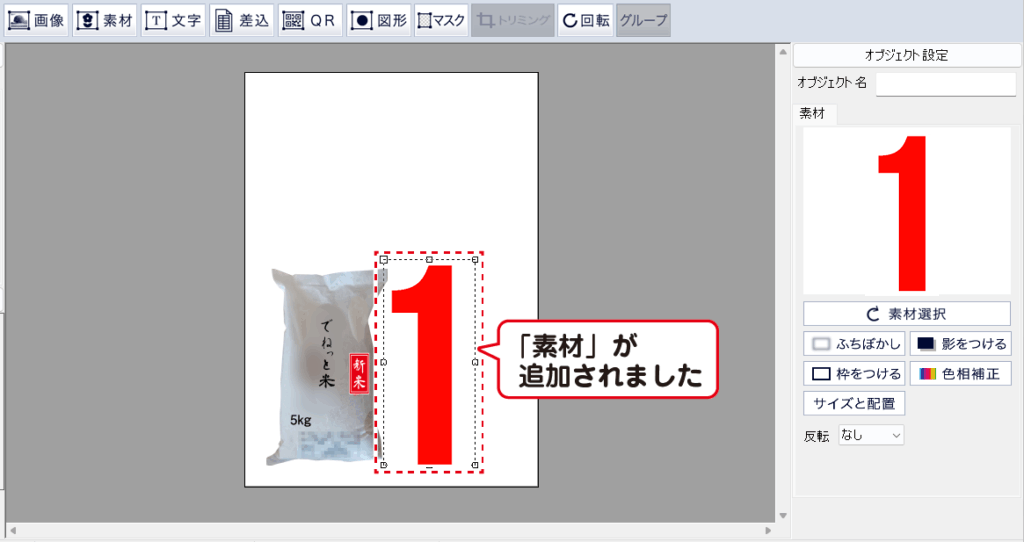Open the 反転 flip dropdown

870,435
